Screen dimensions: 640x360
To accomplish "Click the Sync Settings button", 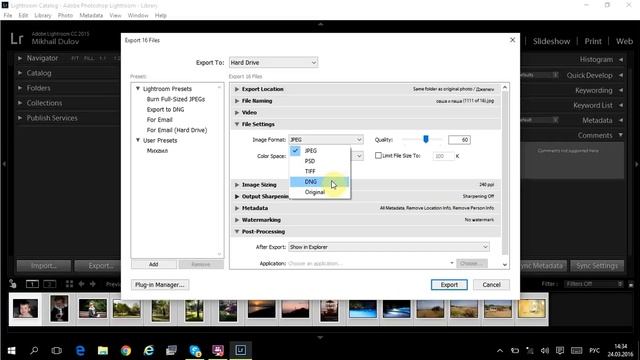I will click(x=597, y=266).
